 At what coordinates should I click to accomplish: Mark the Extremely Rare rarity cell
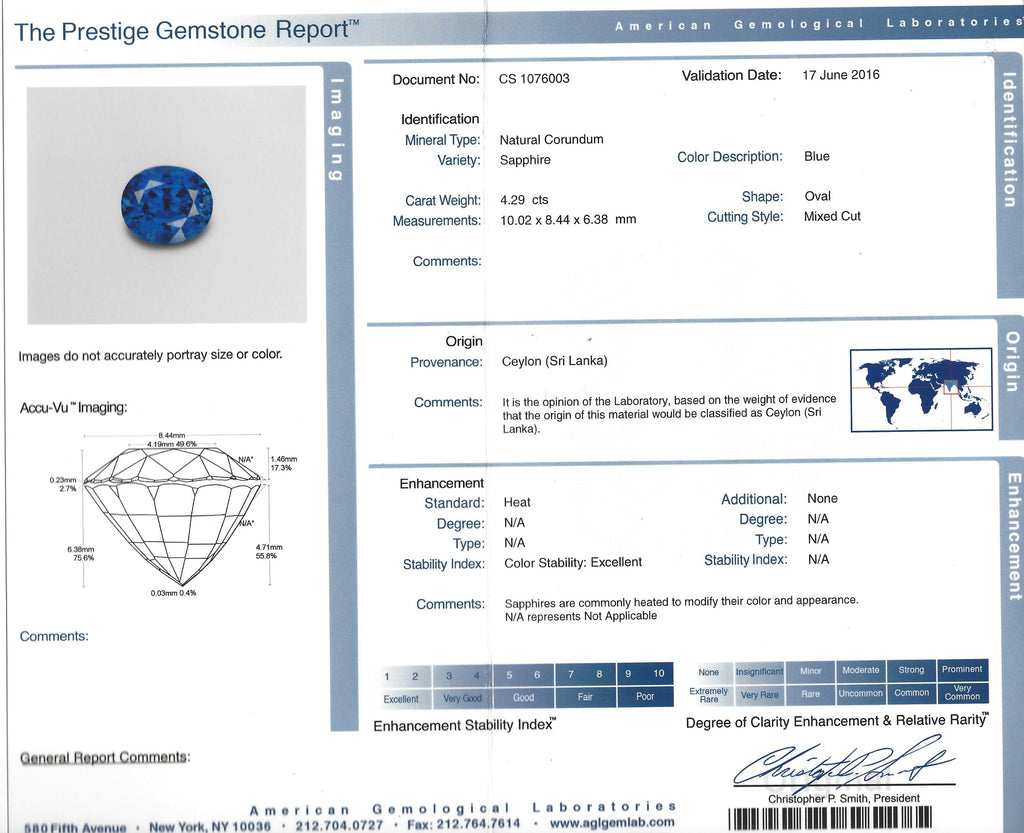[709, 694]
